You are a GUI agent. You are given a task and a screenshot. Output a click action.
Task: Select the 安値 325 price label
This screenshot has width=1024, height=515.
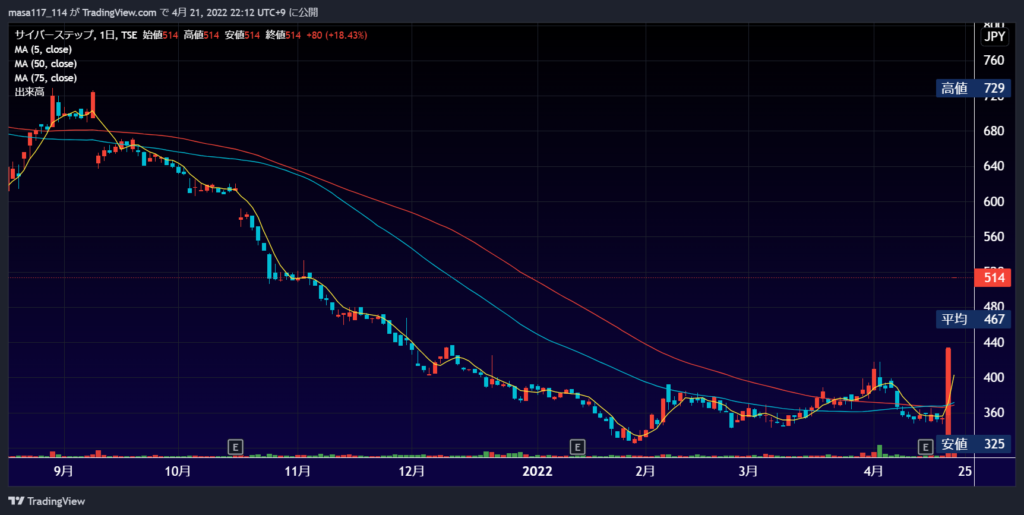click(972, 445)
